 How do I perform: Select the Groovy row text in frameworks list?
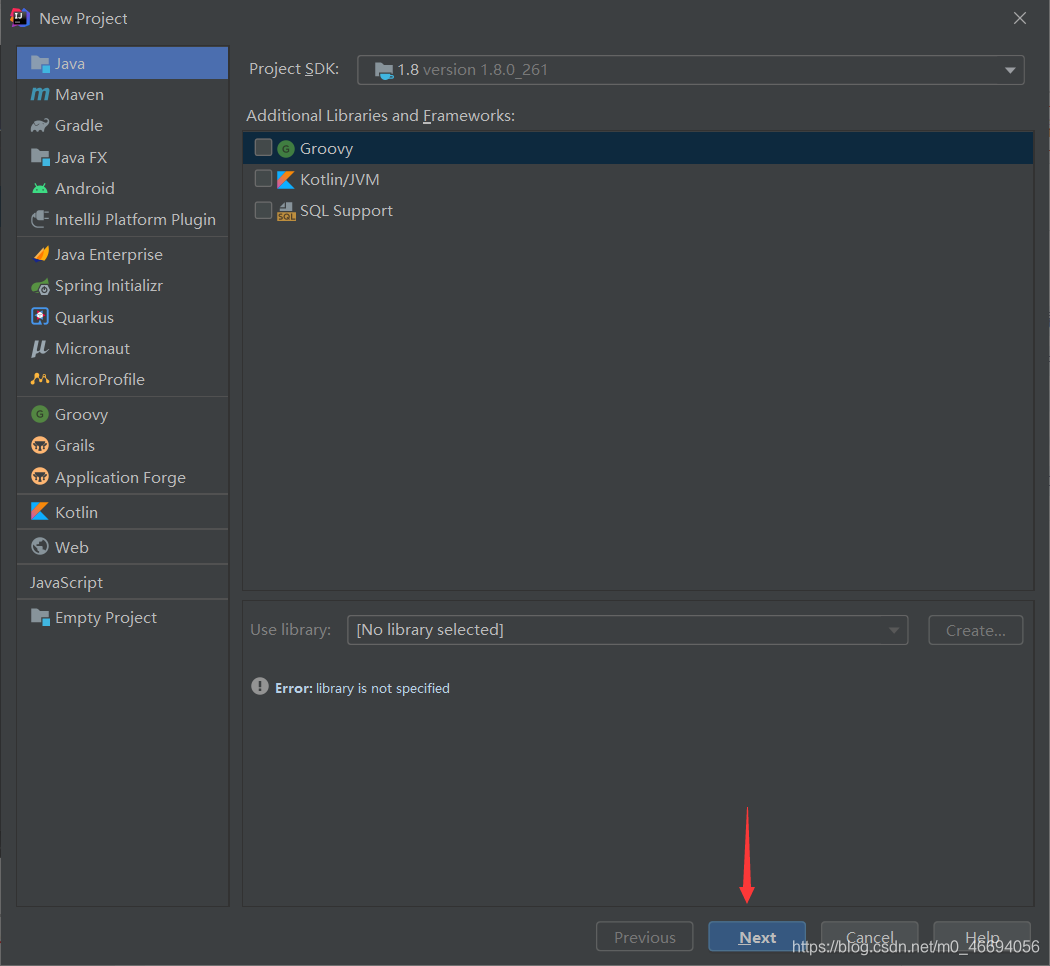[326, 149]
